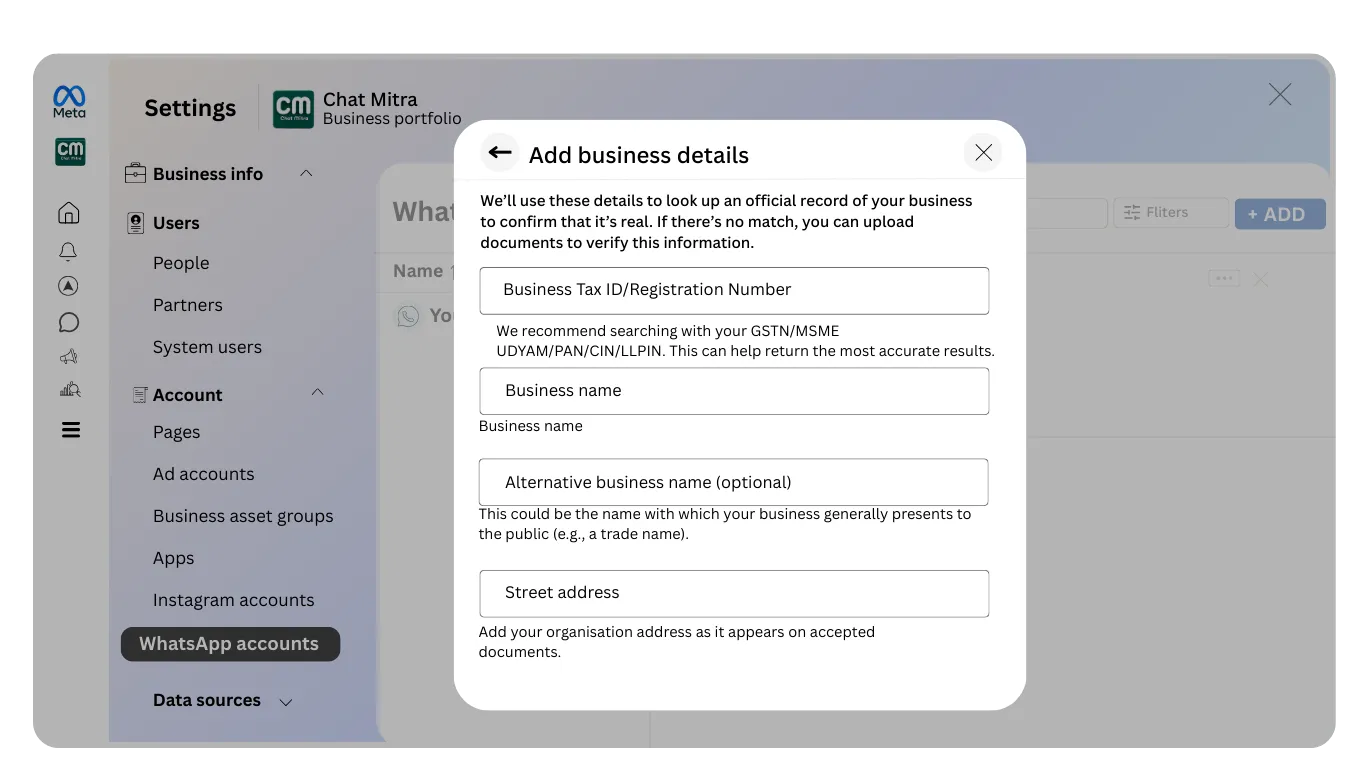Collapse the Business info section
This screenshot has width=1366, height=768.
point(306,173)
